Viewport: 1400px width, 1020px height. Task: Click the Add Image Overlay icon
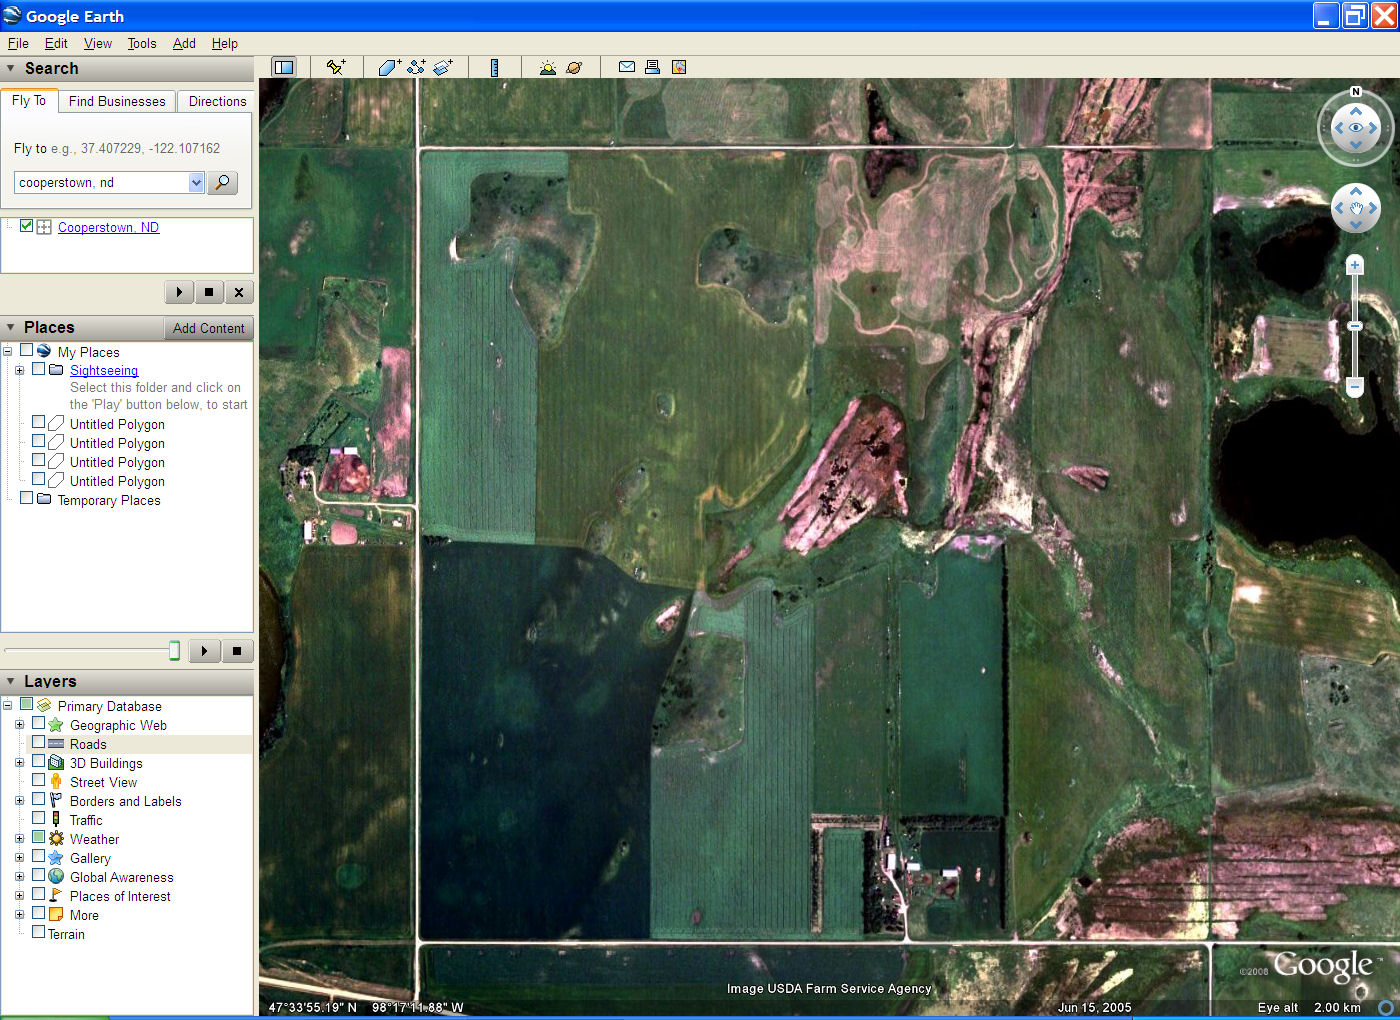443,67
